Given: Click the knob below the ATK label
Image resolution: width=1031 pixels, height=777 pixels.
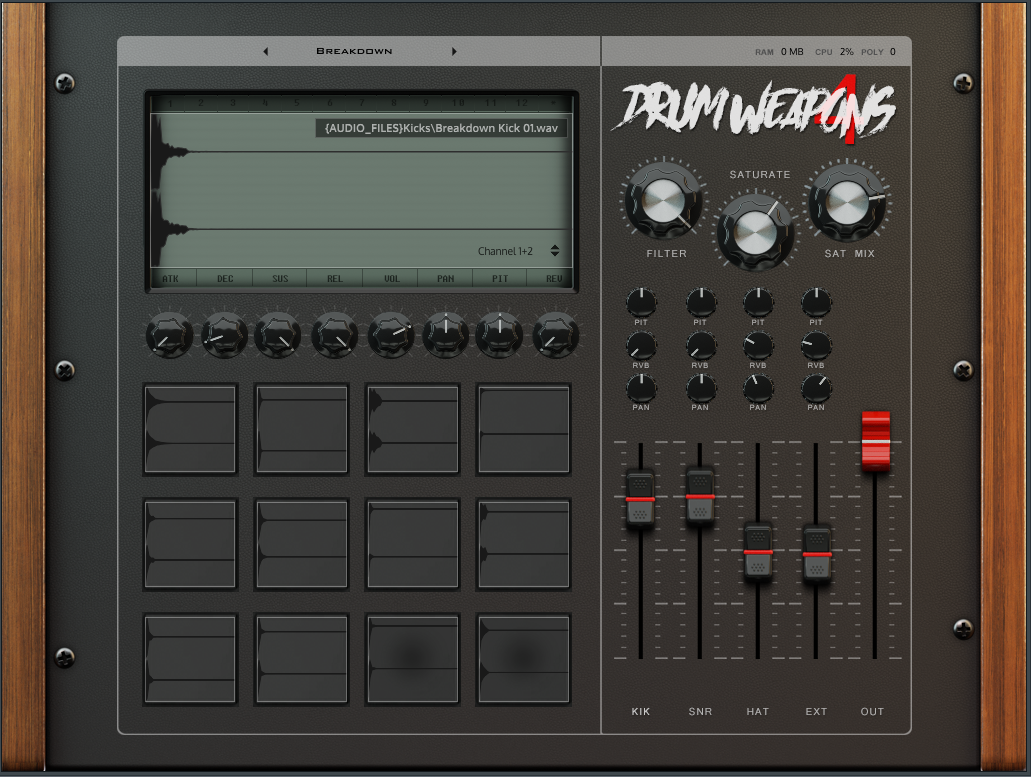Looking at the screenshot, I should (x=170, y=335).
